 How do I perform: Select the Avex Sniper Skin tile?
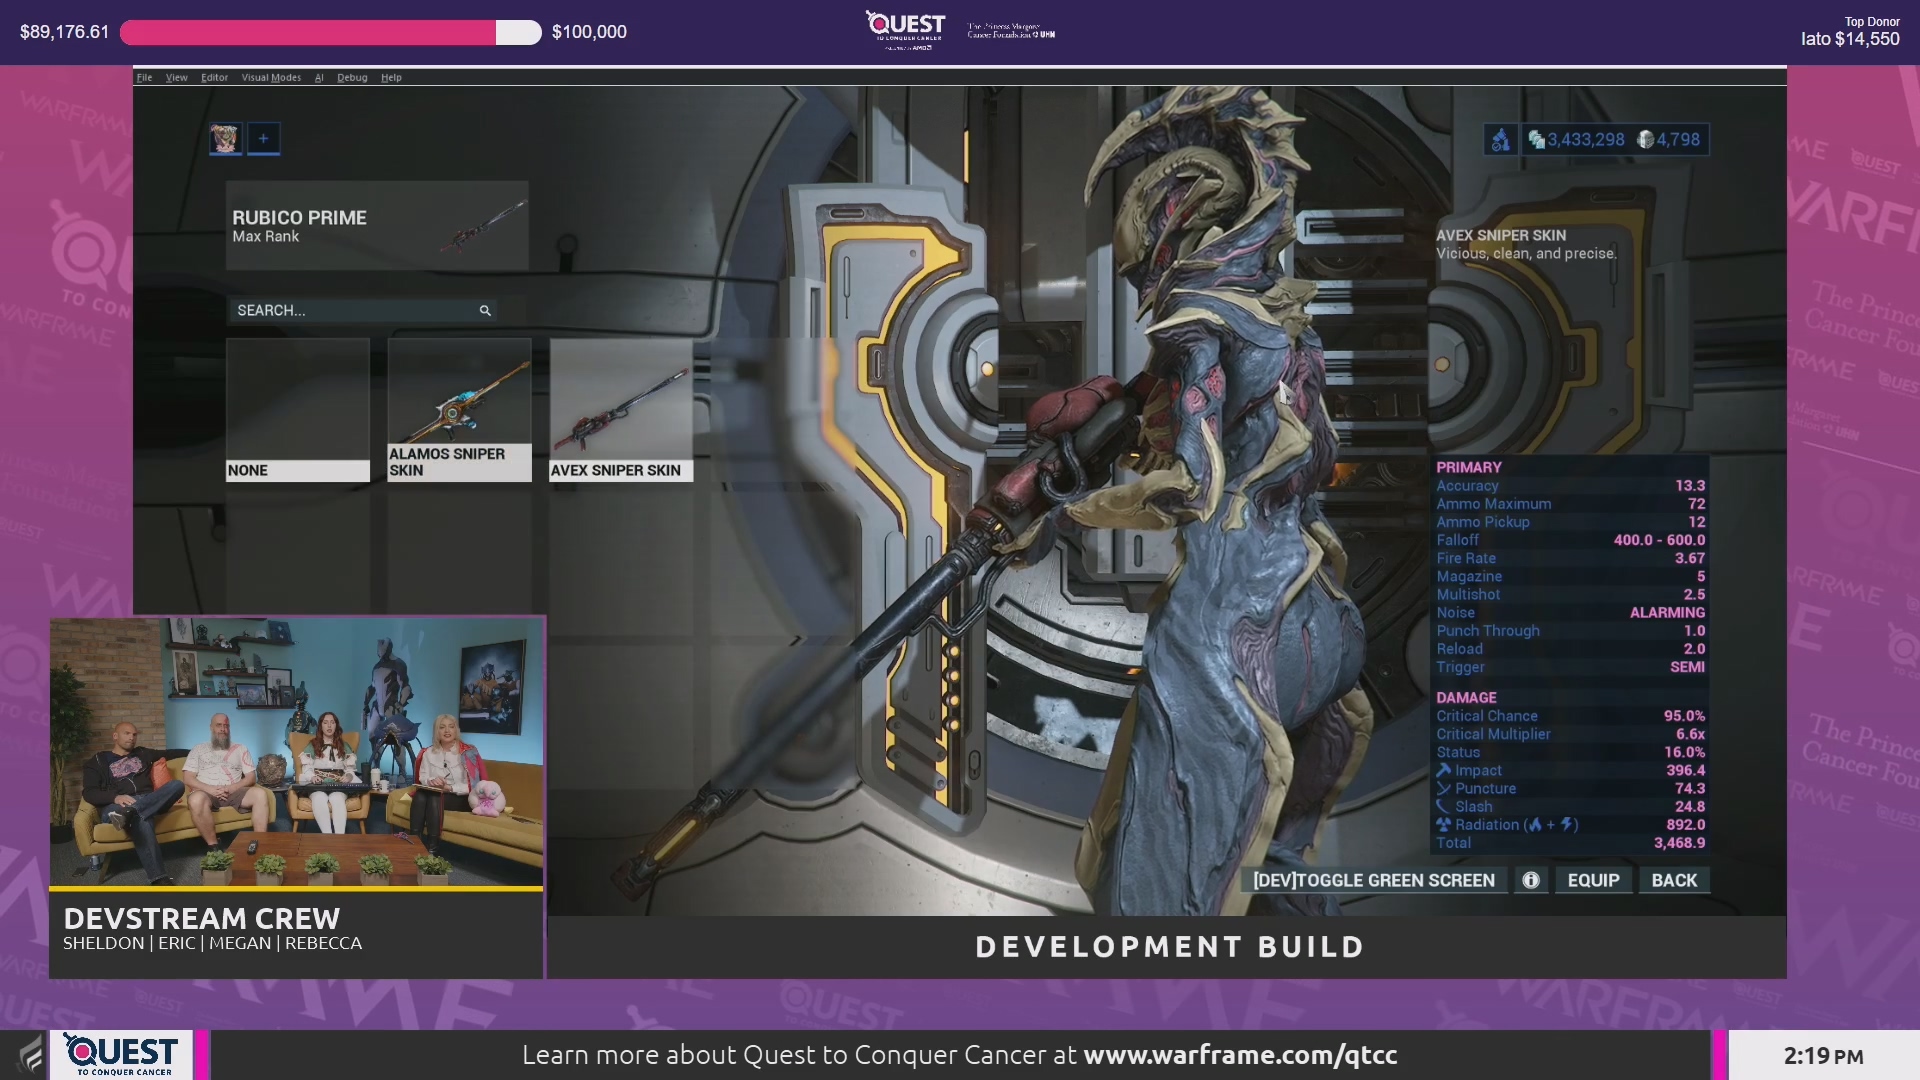(x=621, y=410)
